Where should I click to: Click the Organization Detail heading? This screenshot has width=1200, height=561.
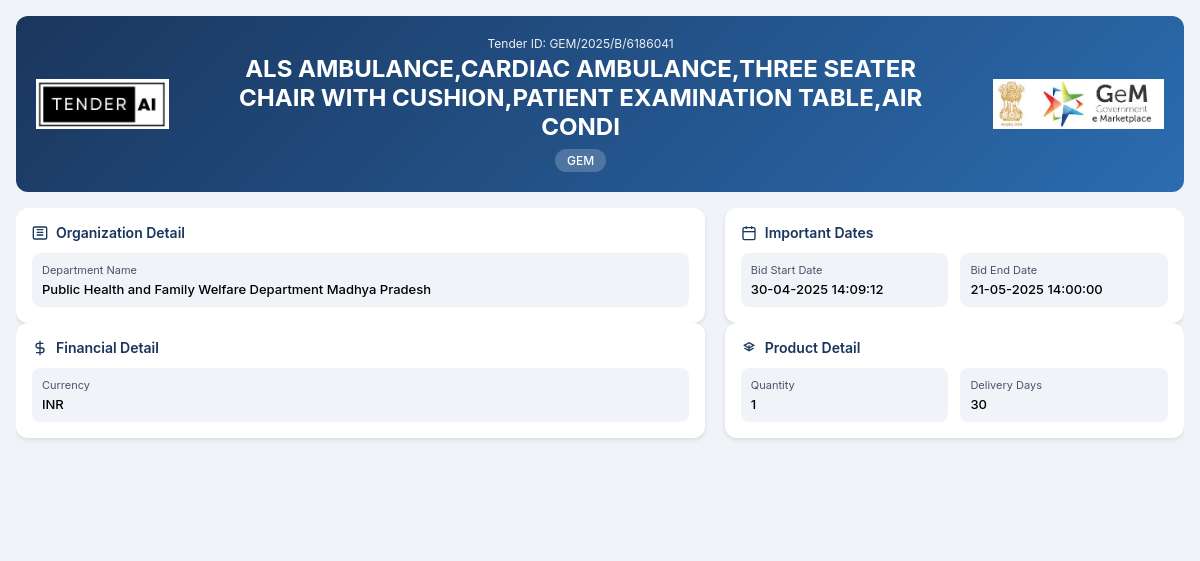pyautogui.click(x=120, y=233)
